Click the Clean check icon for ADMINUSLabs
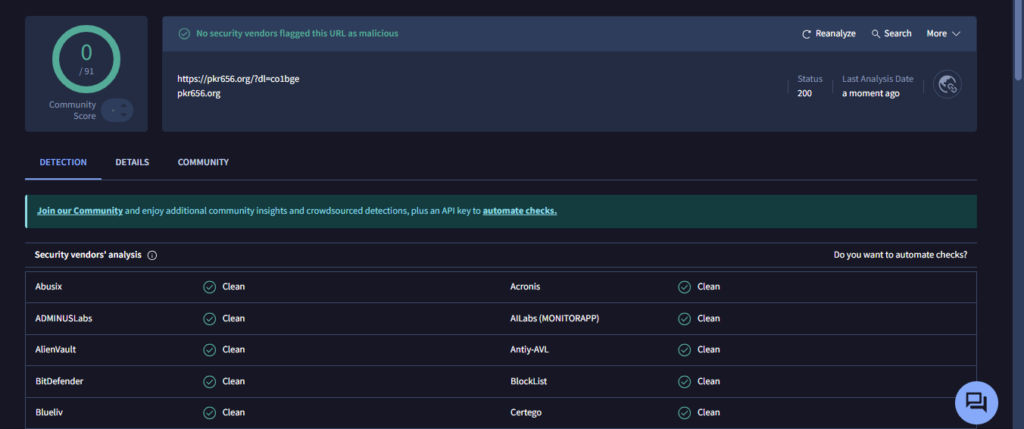Image resolution: width=1024 pixels, height=429 pixels. tap(210, 319)
